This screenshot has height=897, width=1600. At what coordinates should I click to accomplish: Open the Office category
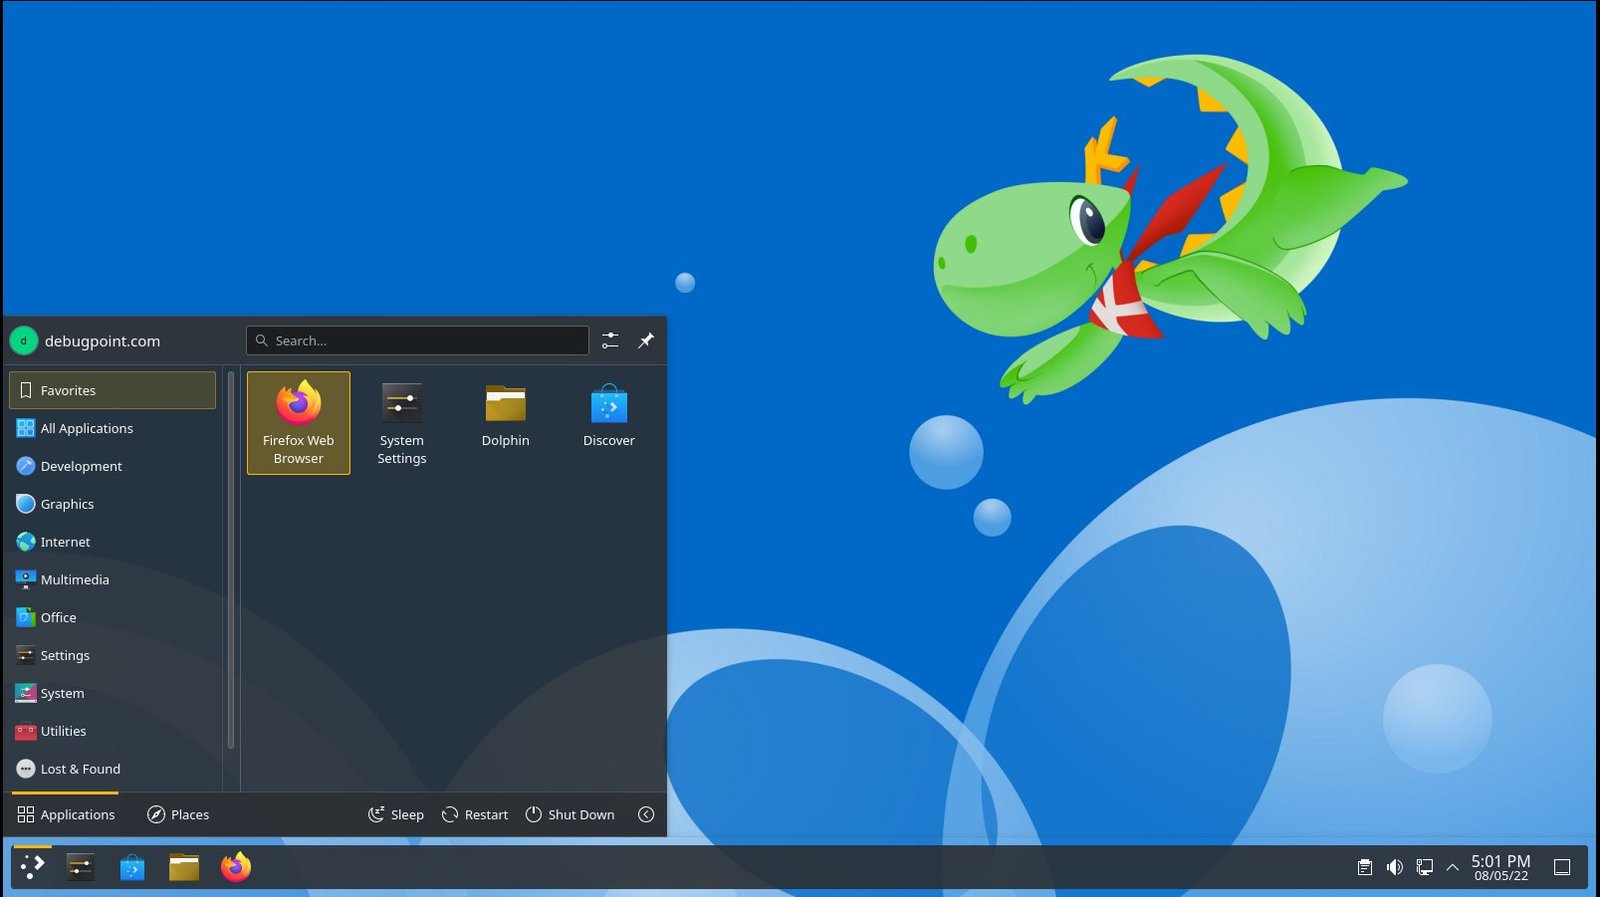[x=112, y=618]
